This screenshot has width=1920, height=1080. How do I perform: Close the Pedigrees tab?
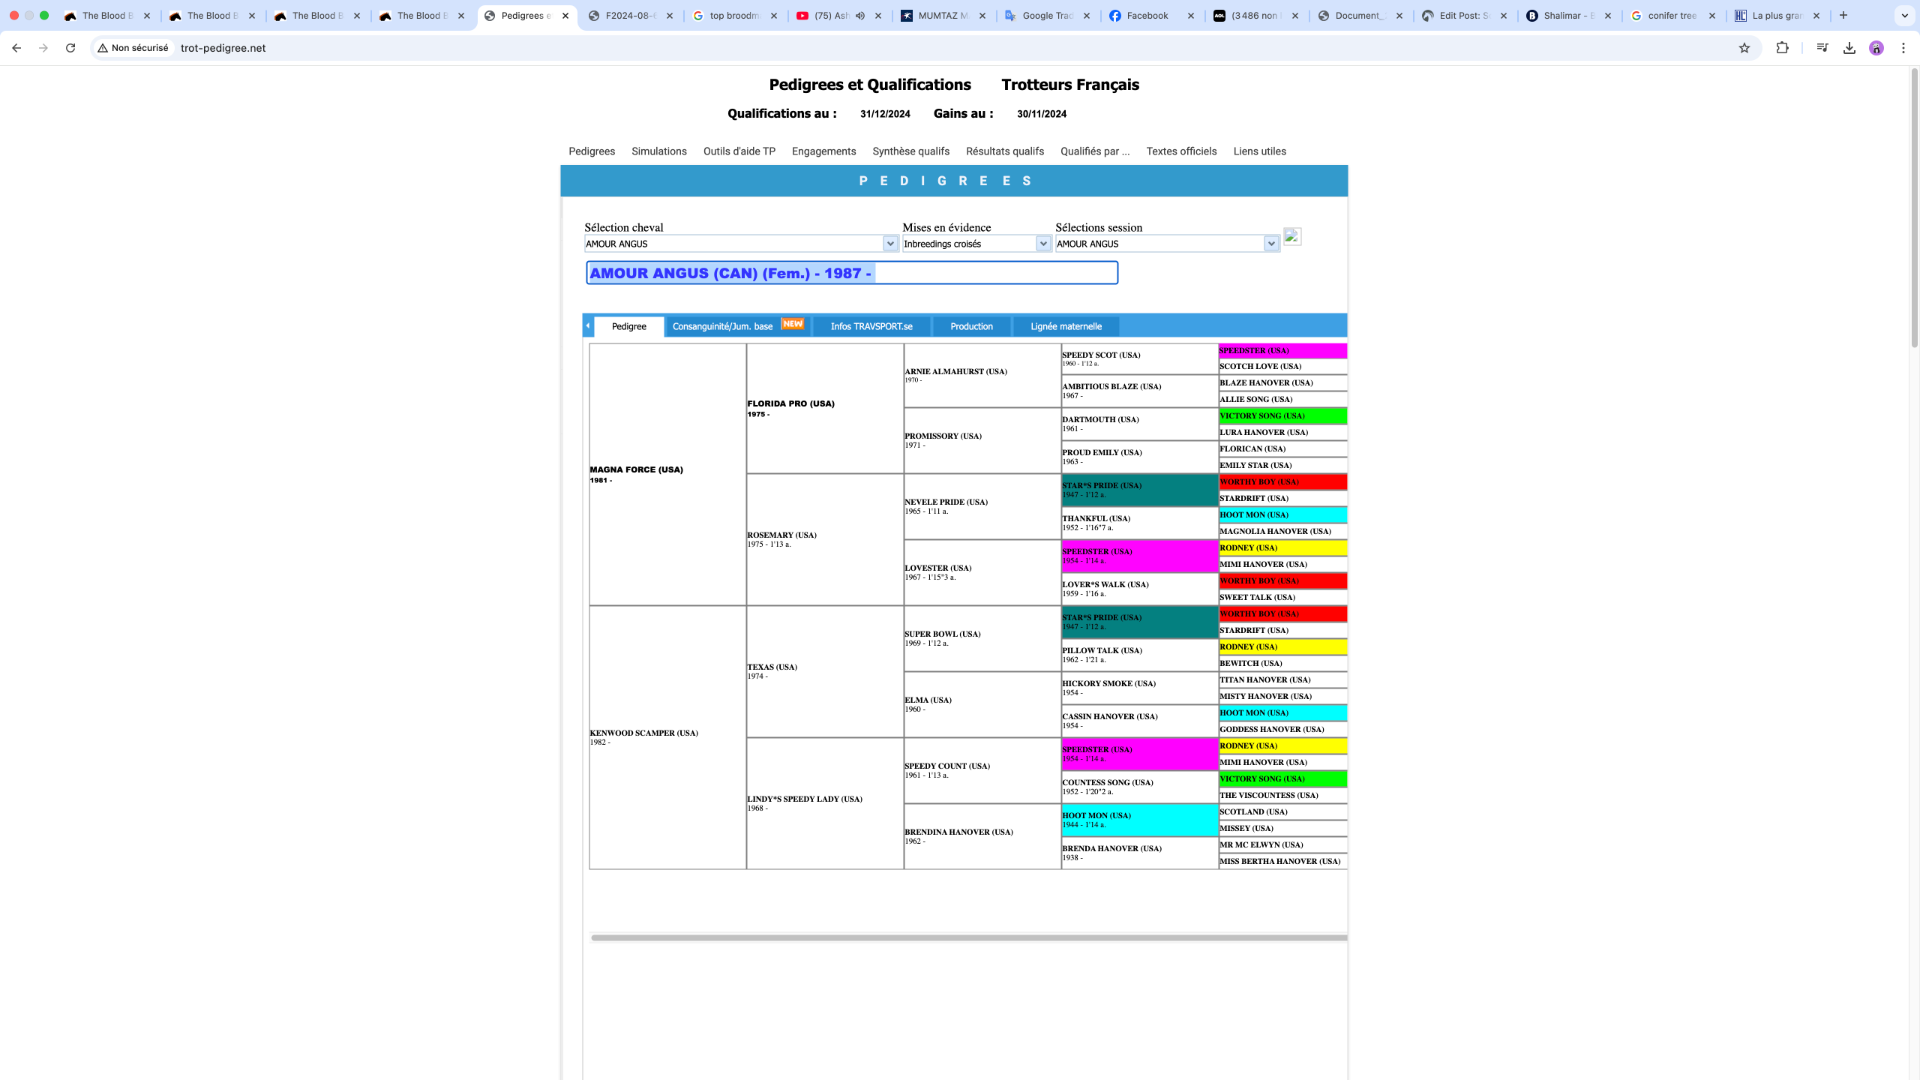pos(566,16)
